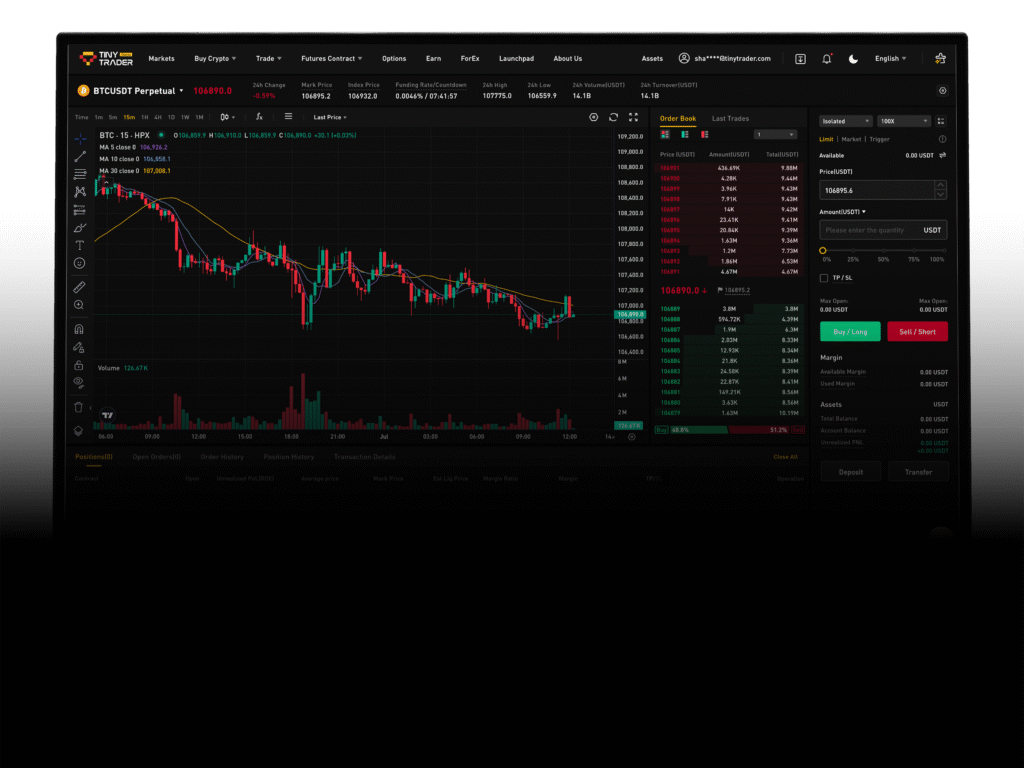This screenshot has width=1024, height=768.
Task: Switch to the Last Trades tab
Action: [730, 119]
